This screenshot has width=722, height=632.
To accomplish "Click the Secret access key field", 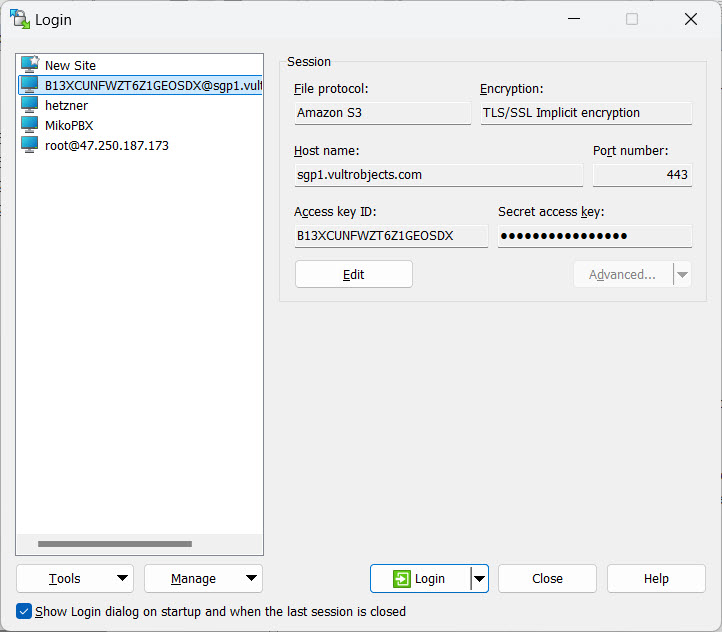I will pyautogui.click(x=594, y=236).
